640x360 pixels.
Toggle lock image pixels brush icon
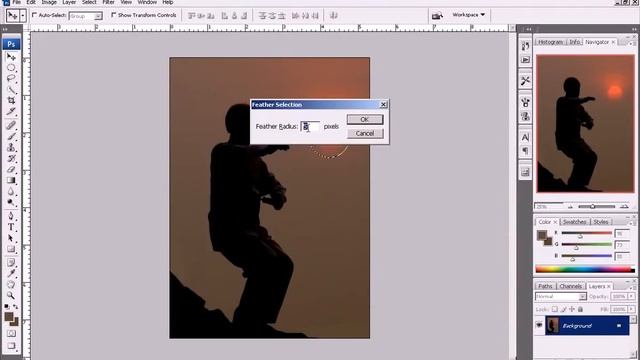(x=564, y=309)
